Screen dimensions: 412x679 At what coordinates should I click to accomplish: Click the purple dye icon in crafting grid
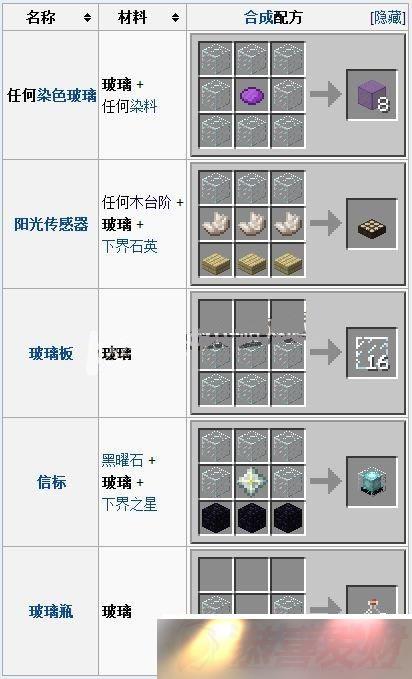252,94
